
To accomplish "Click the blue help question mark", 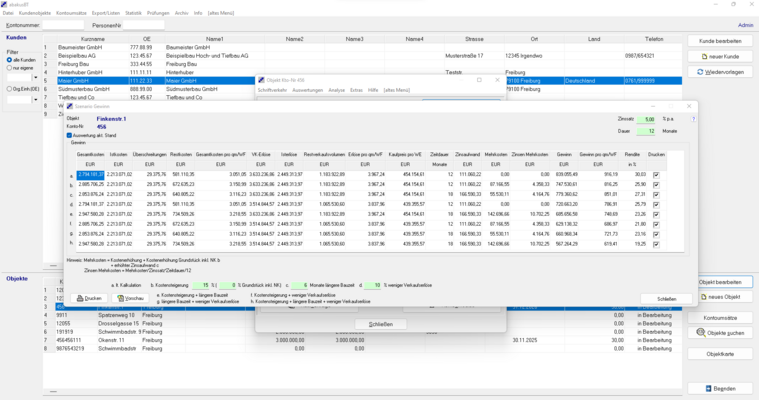I will (693, 119).
